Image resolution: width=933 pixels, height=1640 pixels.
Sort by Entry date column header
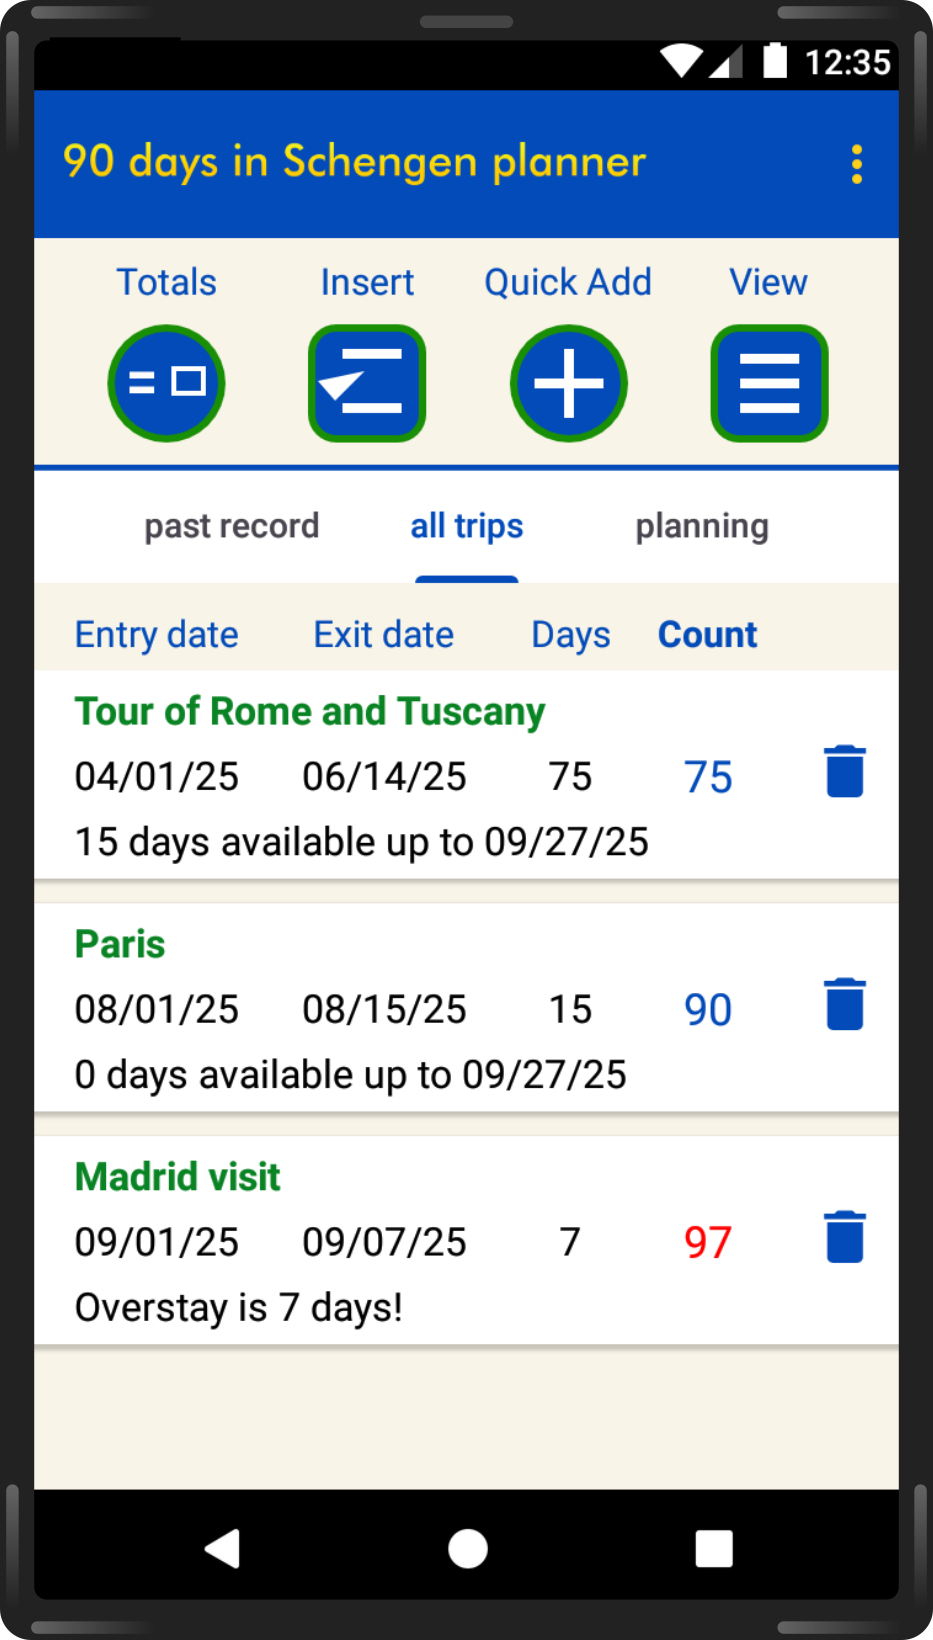[157, 634]
